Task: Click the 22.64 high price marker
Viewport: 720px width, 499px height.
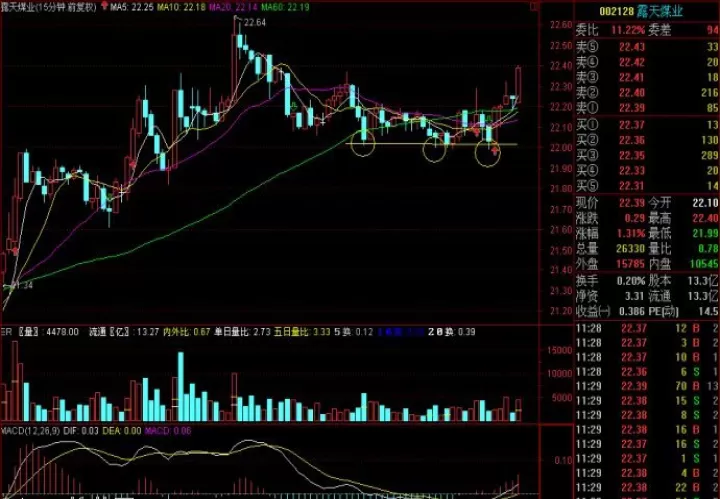Action: (255, 22)
